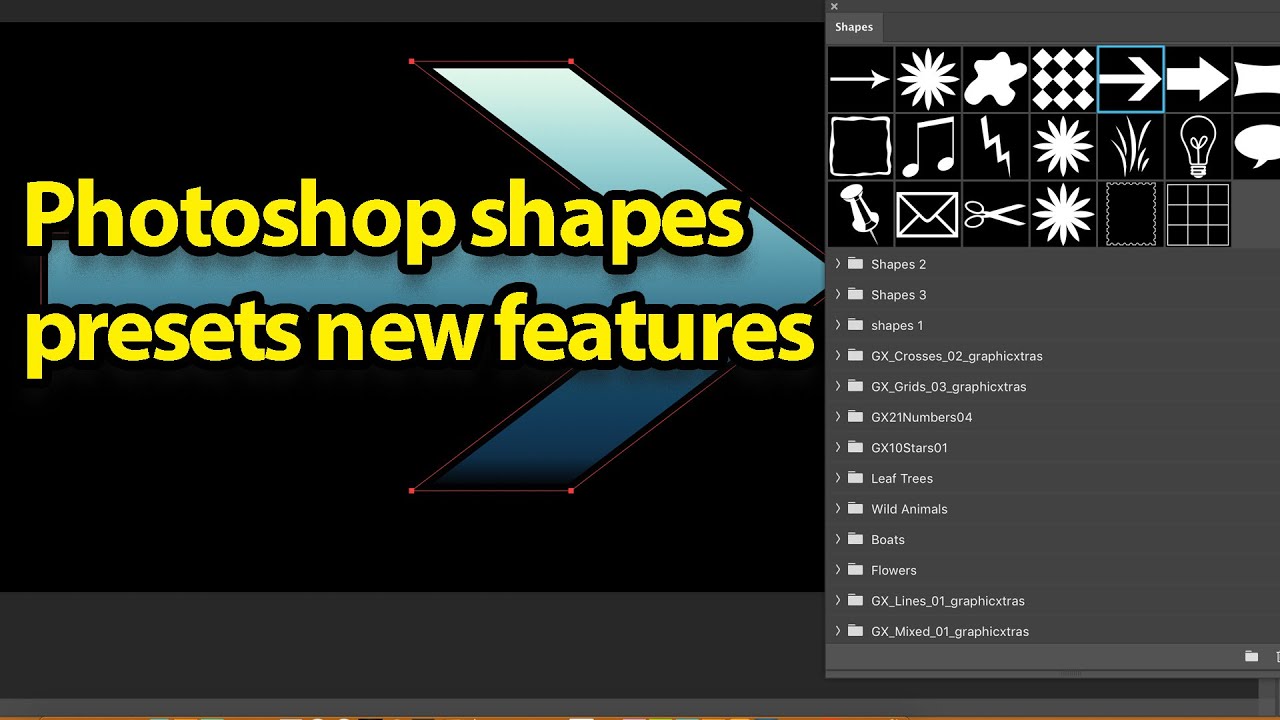Pick the music note shape
This screenshot has height=720, width=1280.
(x=928, y=146)
